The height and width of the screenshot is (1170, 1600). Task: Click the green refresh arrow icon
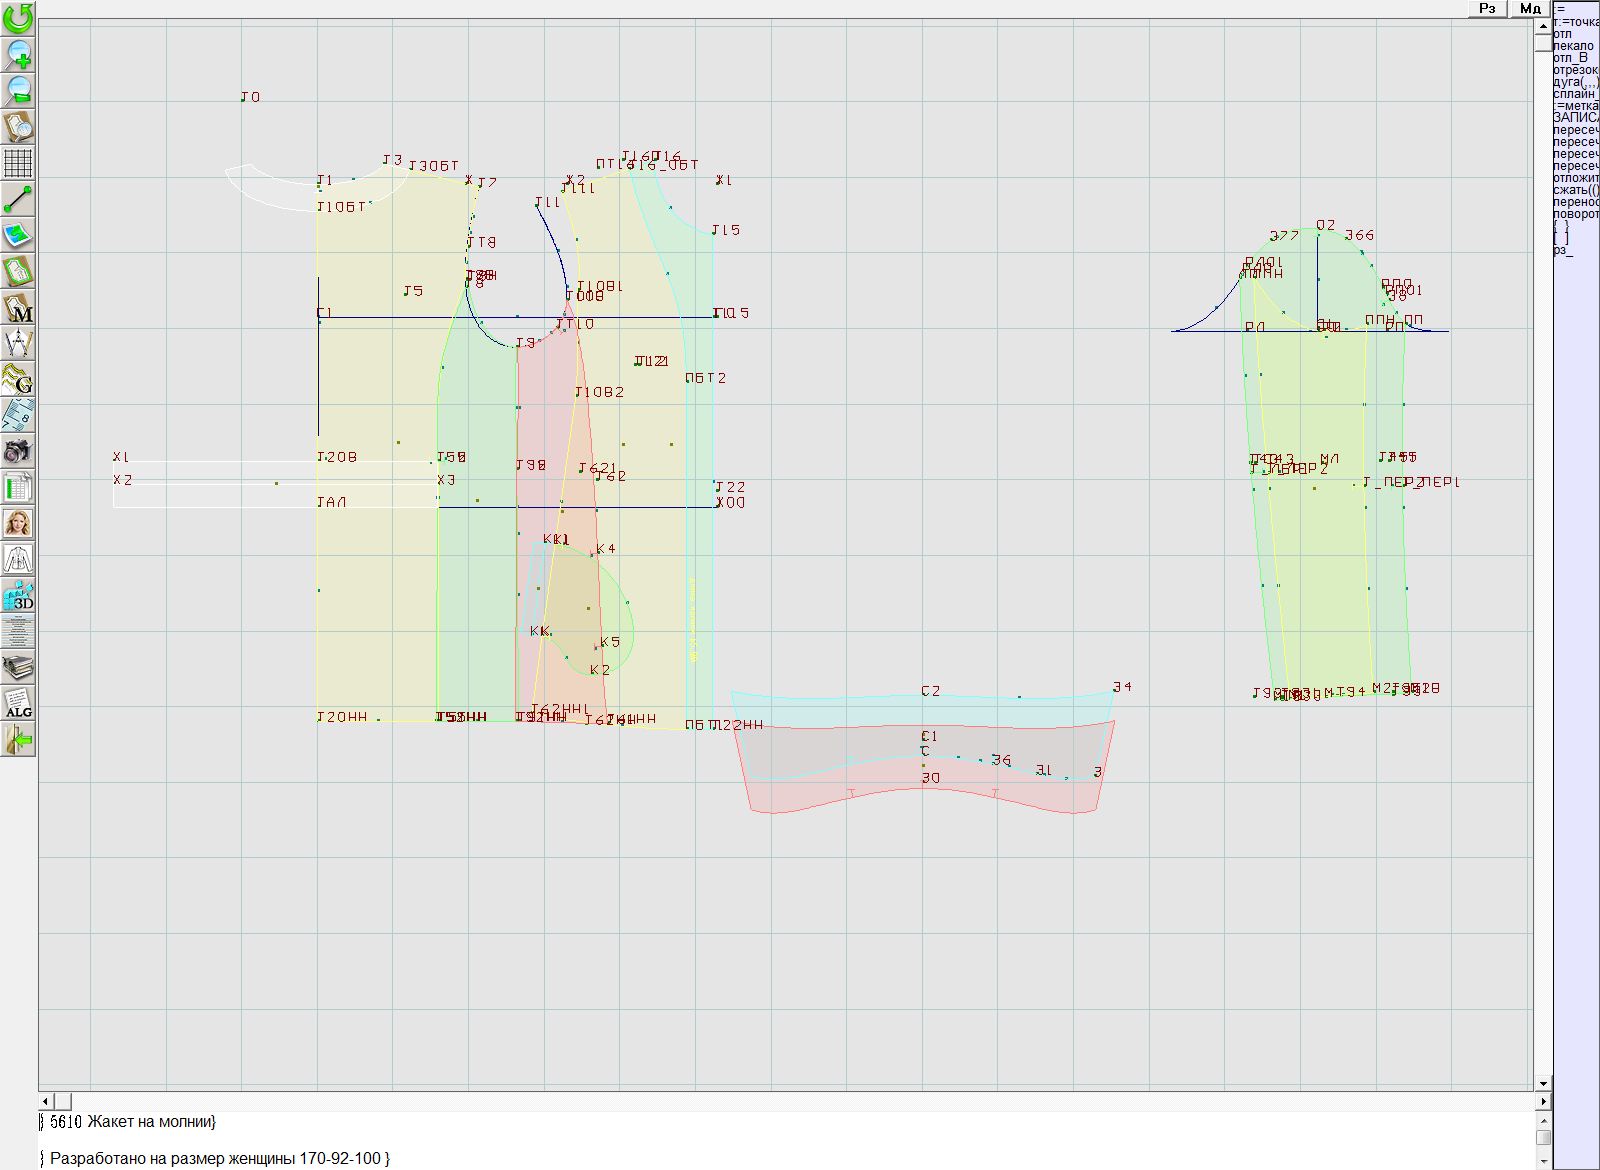[18, 18]
